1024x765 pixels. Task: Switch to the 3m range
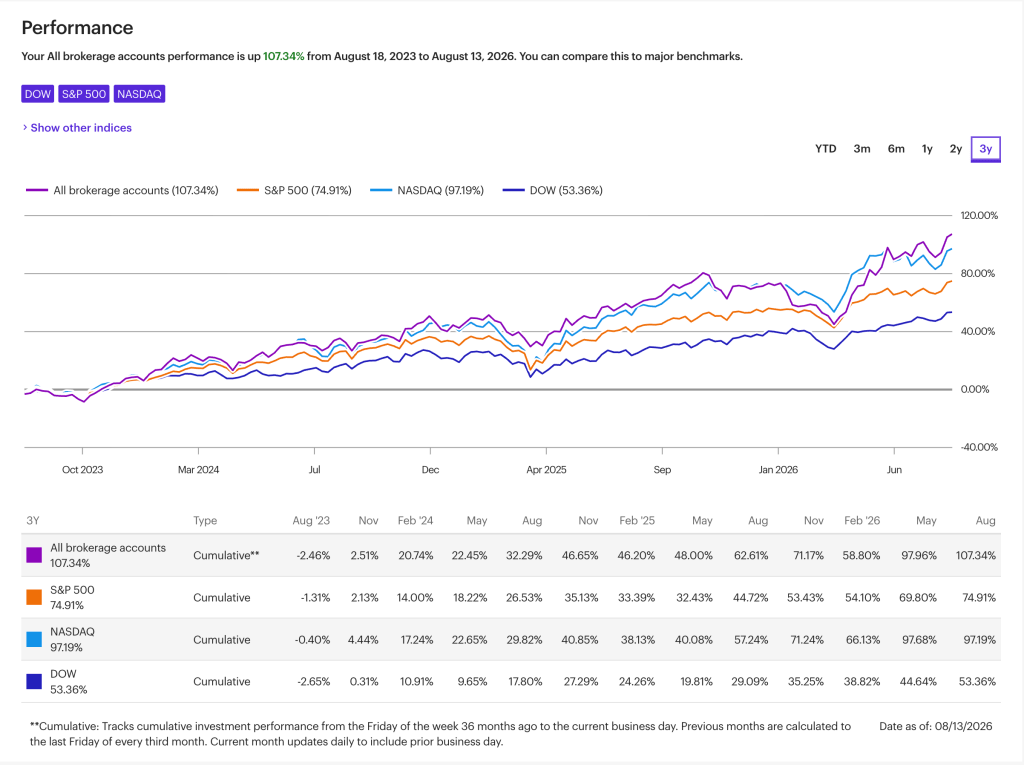(861, 149)
